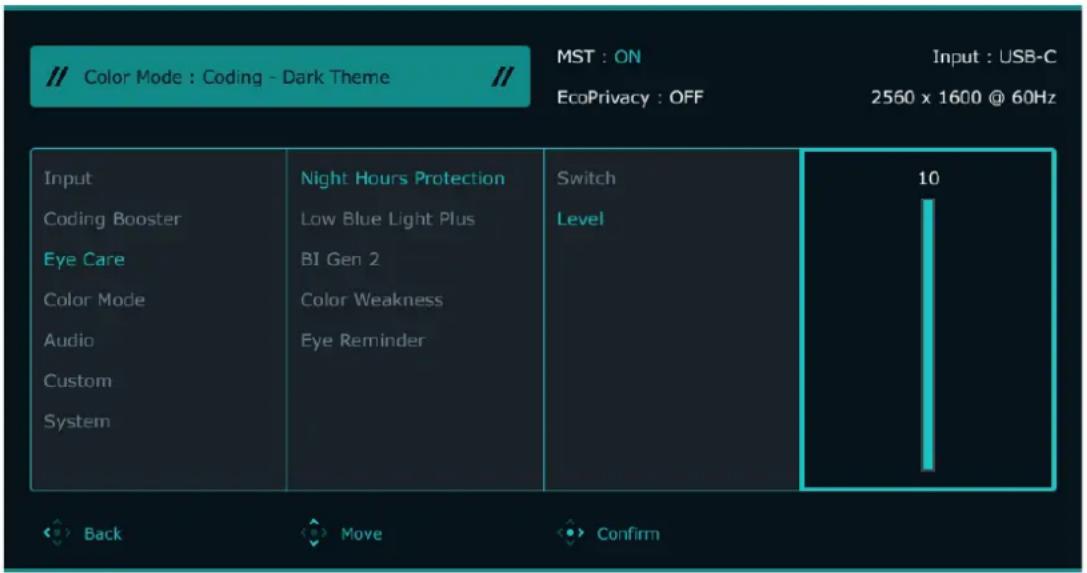Viewport: 1087px width, 573px height.
Task: Click the left double-slash banner icon
Action: [x=56, y=77]
